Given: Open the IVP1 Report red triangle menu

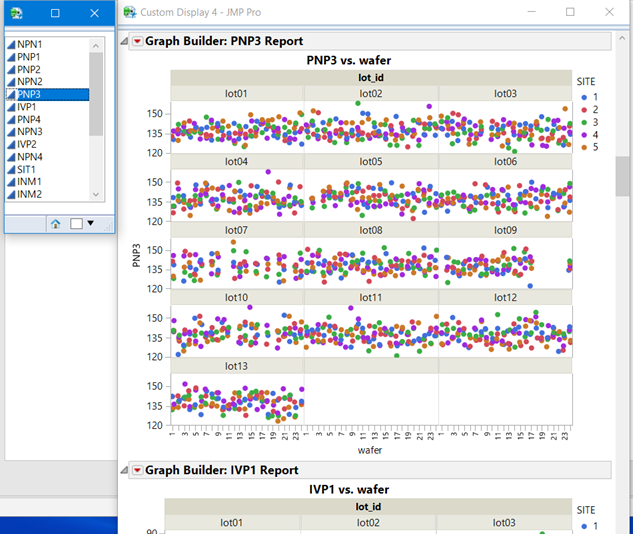Looking at the screenshot, I should coord(138,470).
